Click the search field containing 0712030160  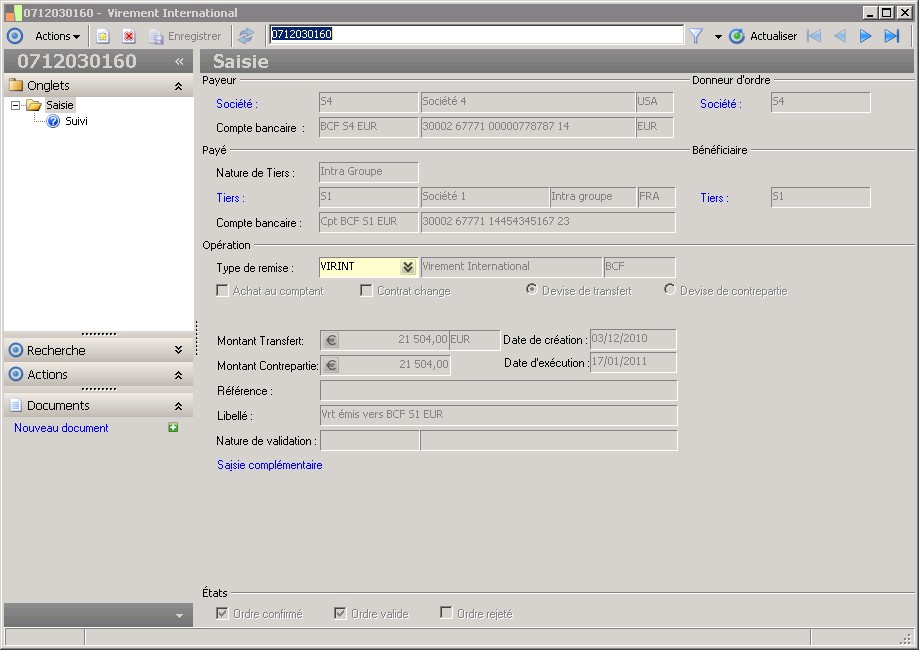(x=476, y=35)
